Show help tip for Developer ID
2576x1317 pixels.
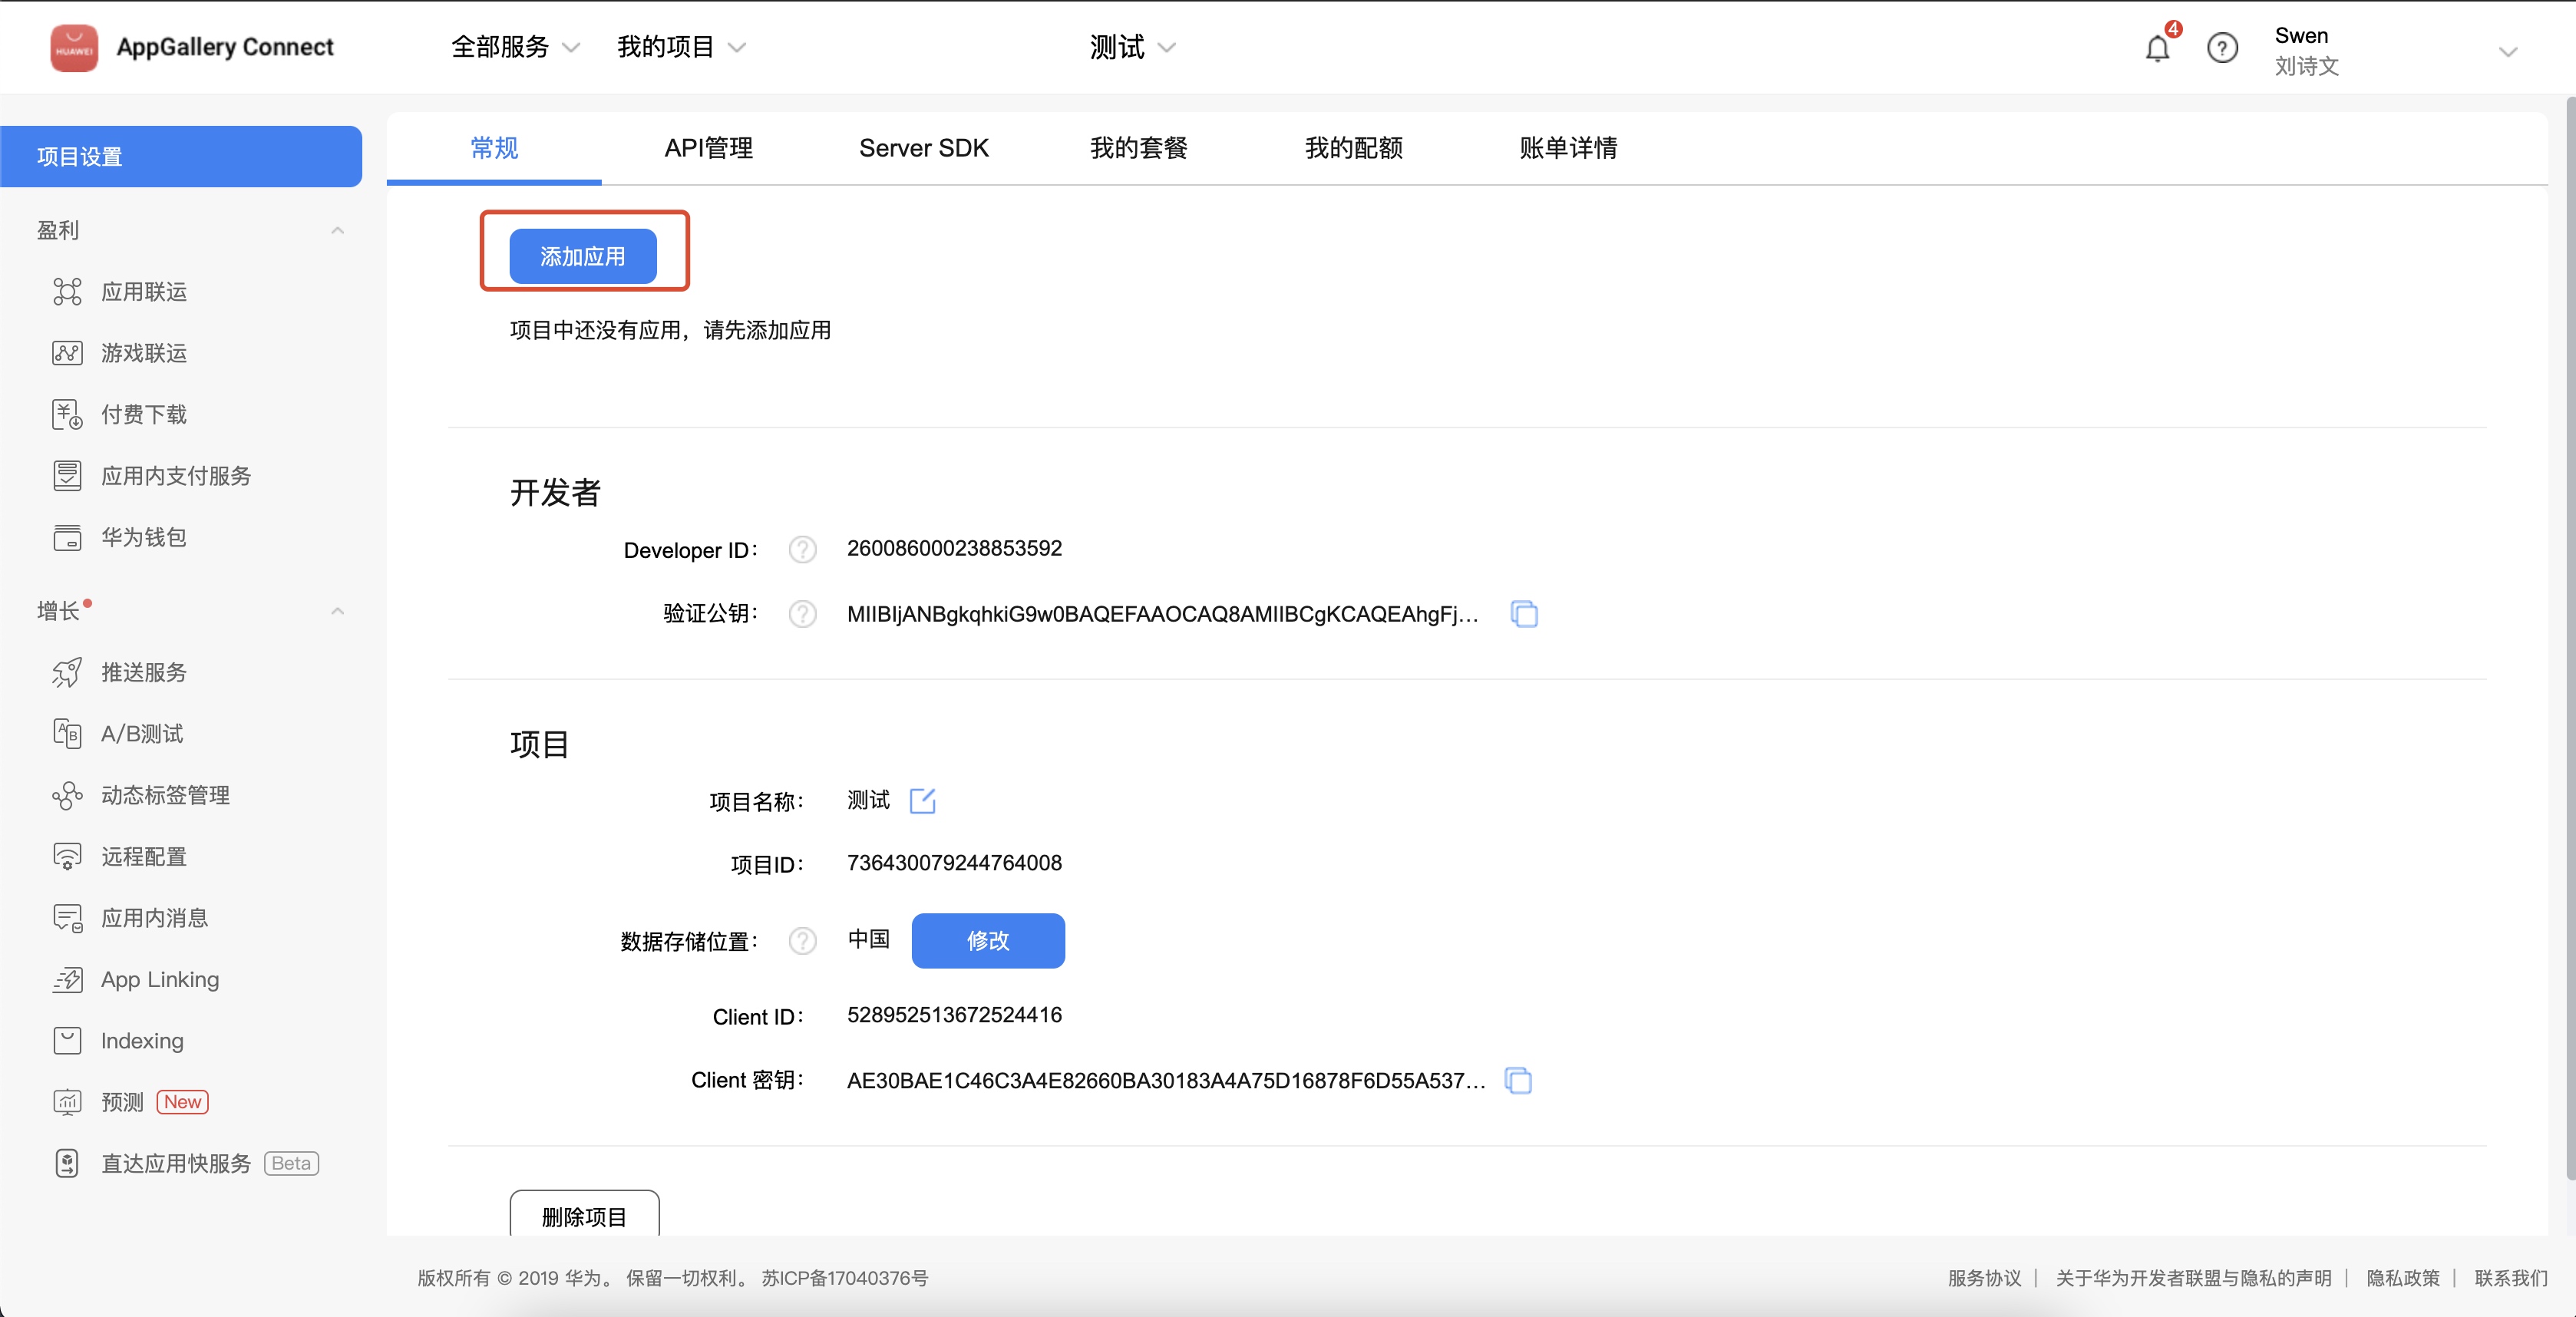tap(802, 549)
